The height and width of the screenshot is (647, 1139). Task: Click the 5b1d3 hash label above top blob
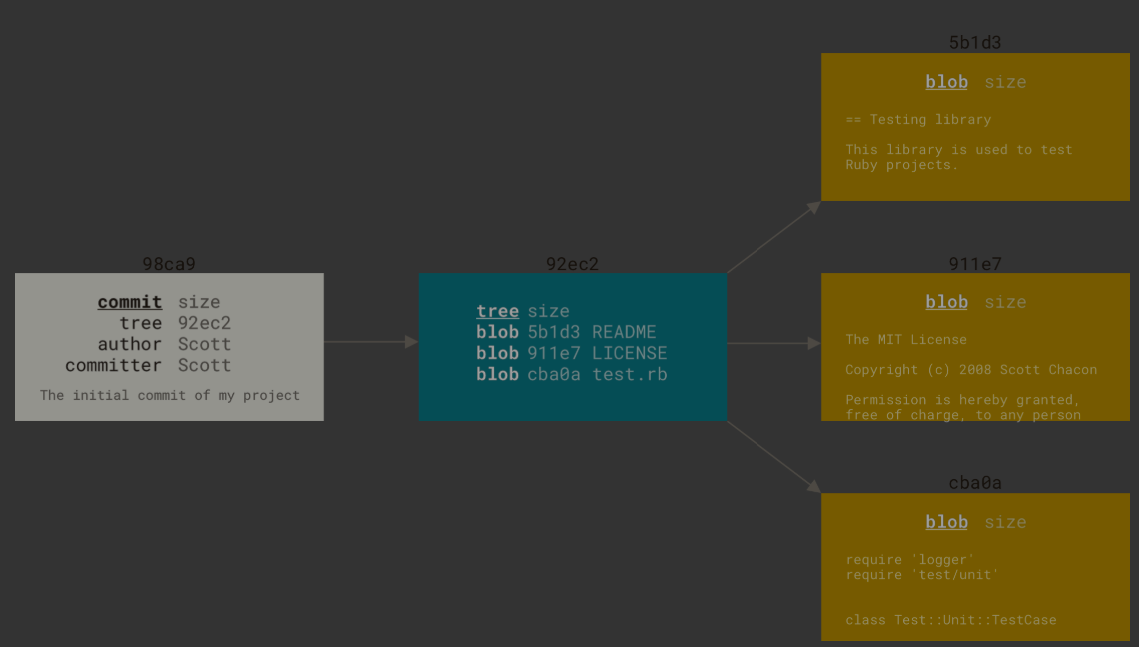pos(975,43)
